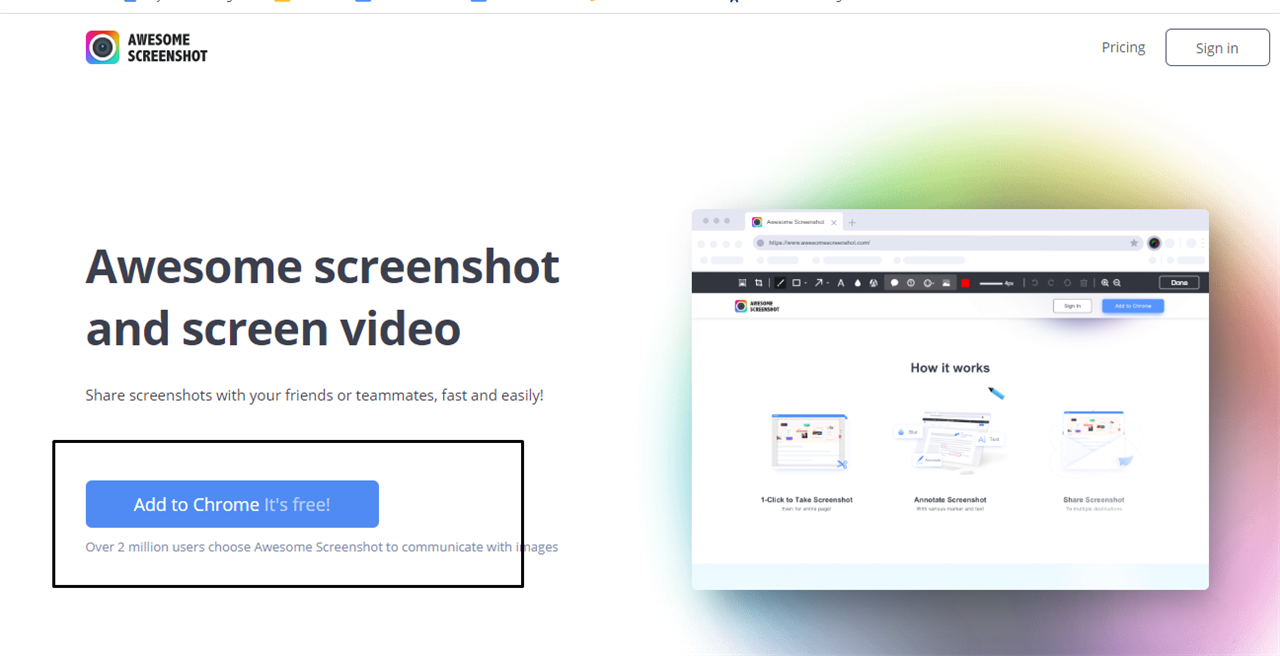1280x656 pixels.
Task: Click the Done button in the mockup toolbar
Action: point(1179,283)
